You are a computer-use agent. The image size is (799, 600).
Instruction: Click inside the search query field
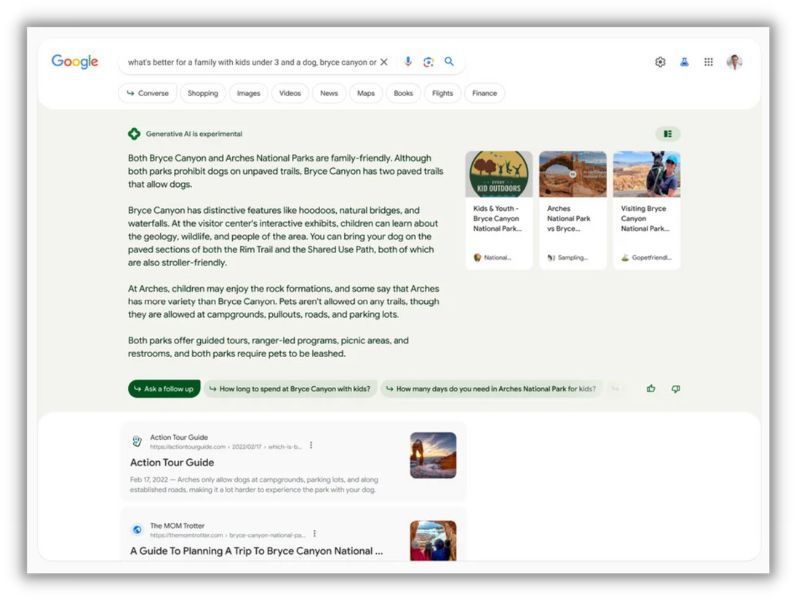tap(252, 62)
